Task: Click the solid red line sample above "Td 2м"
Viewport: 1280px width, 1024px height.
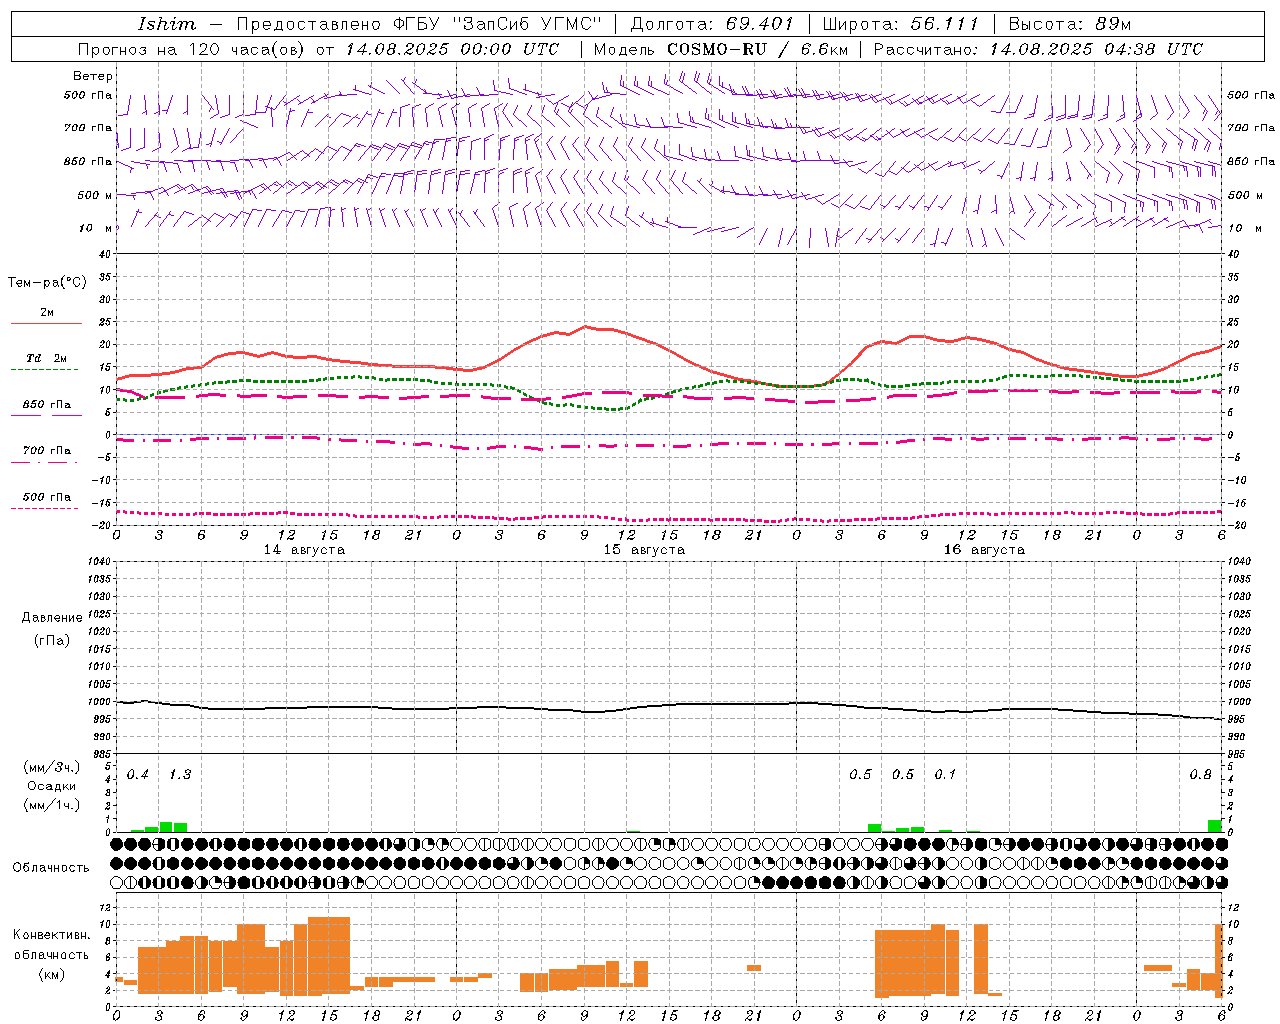Action: (46, 324)
